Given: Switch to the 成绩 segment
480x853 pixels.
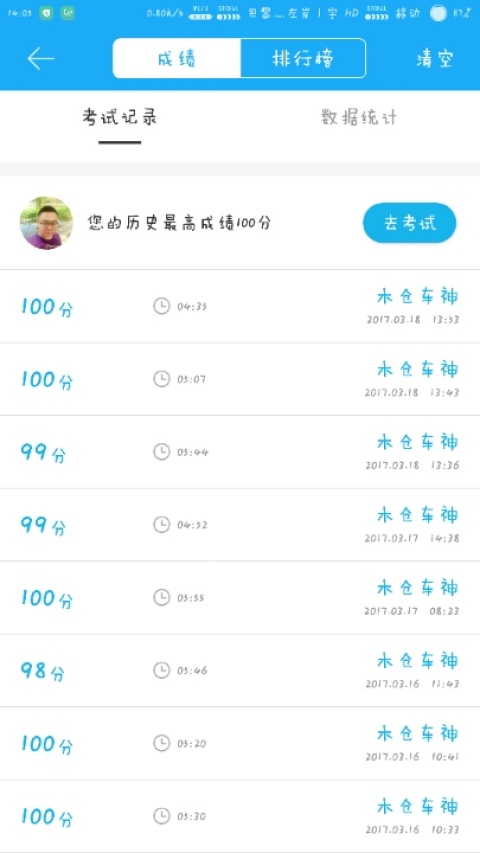Looking at the screenshot, I should [176, 58].
